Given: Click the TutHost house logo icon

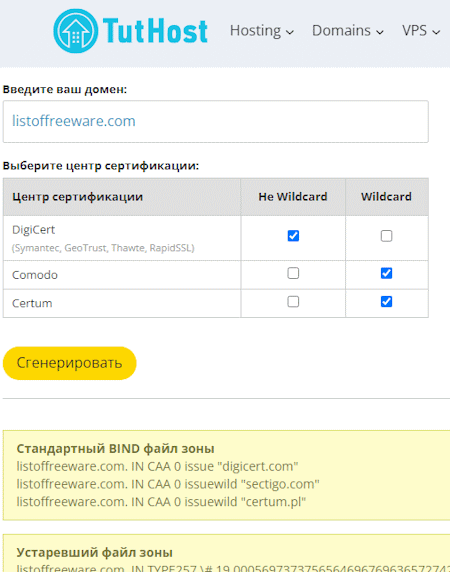Looking at the screenshot, I should [x=75, y=31].
